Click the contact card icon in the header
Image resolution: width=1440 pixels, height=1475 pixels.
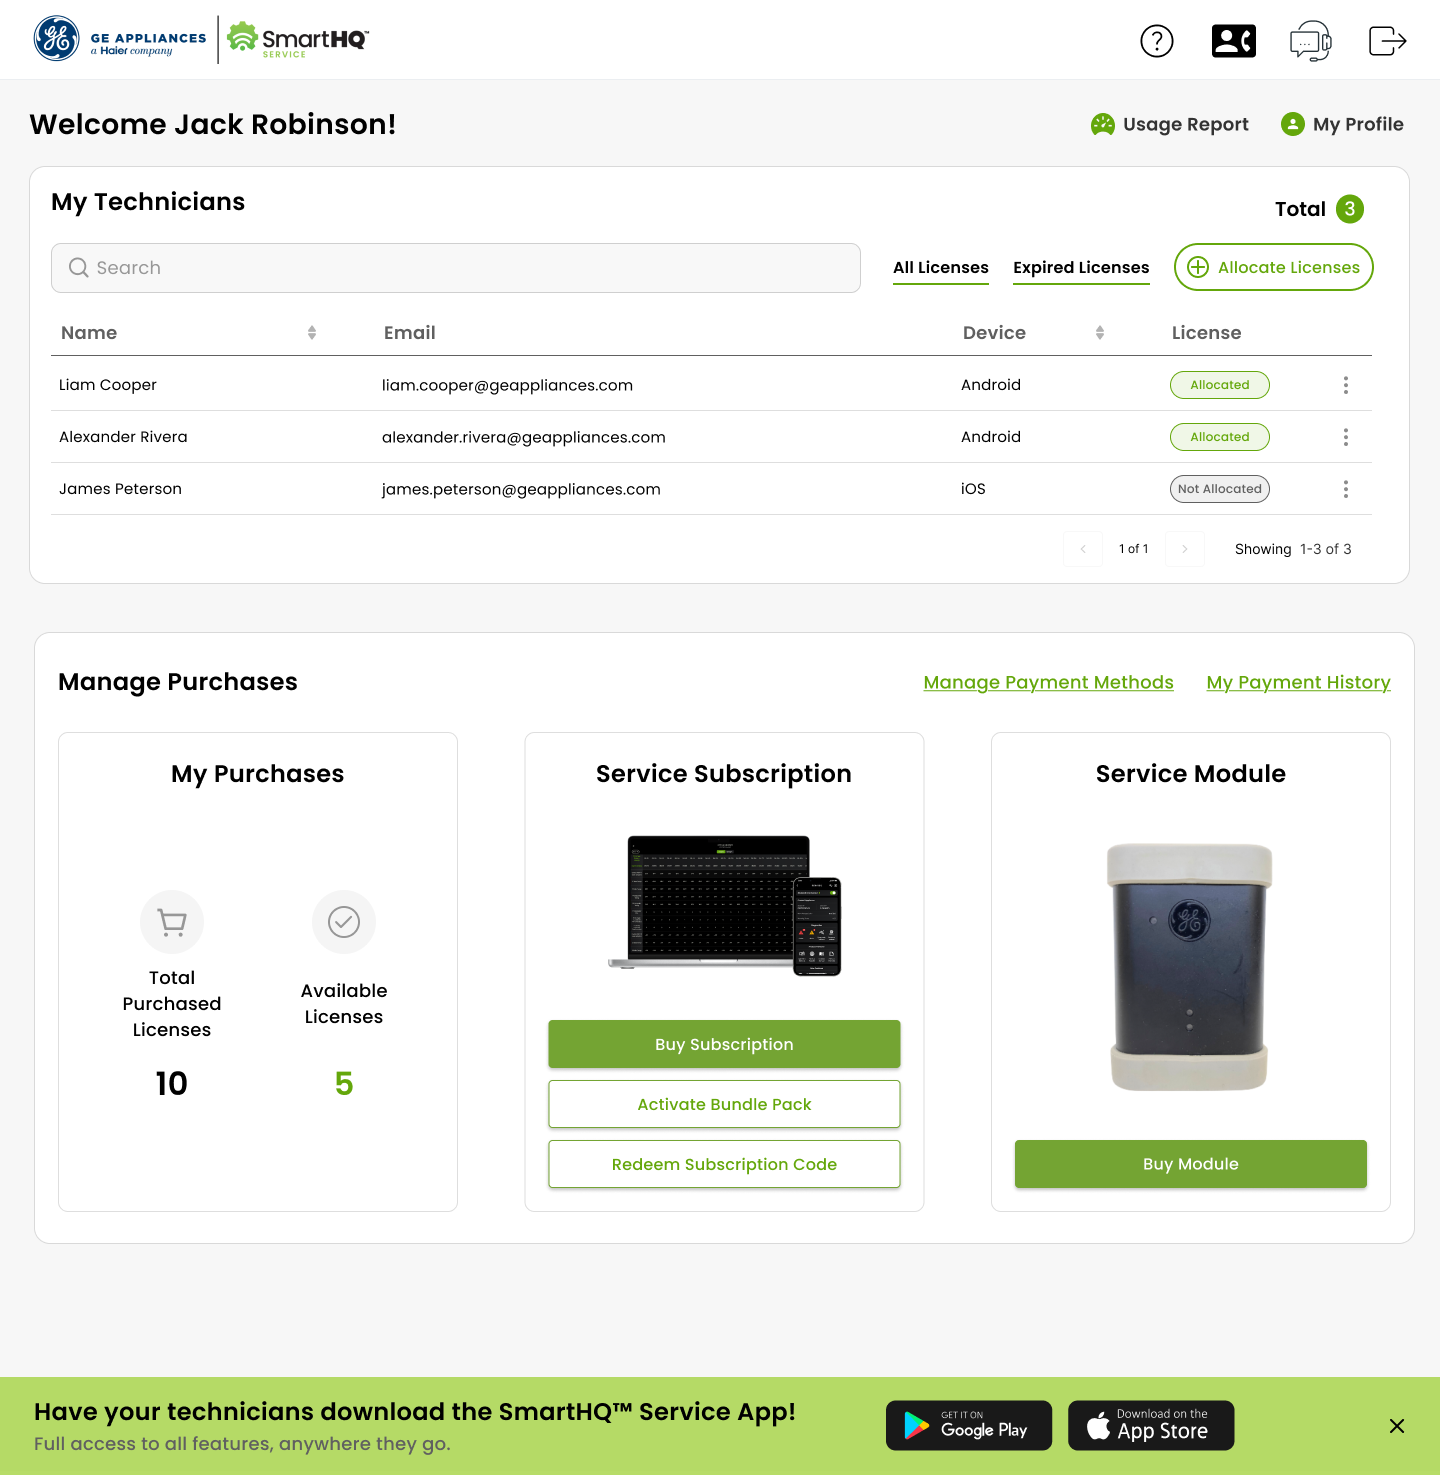click(x=1234, y=40)
